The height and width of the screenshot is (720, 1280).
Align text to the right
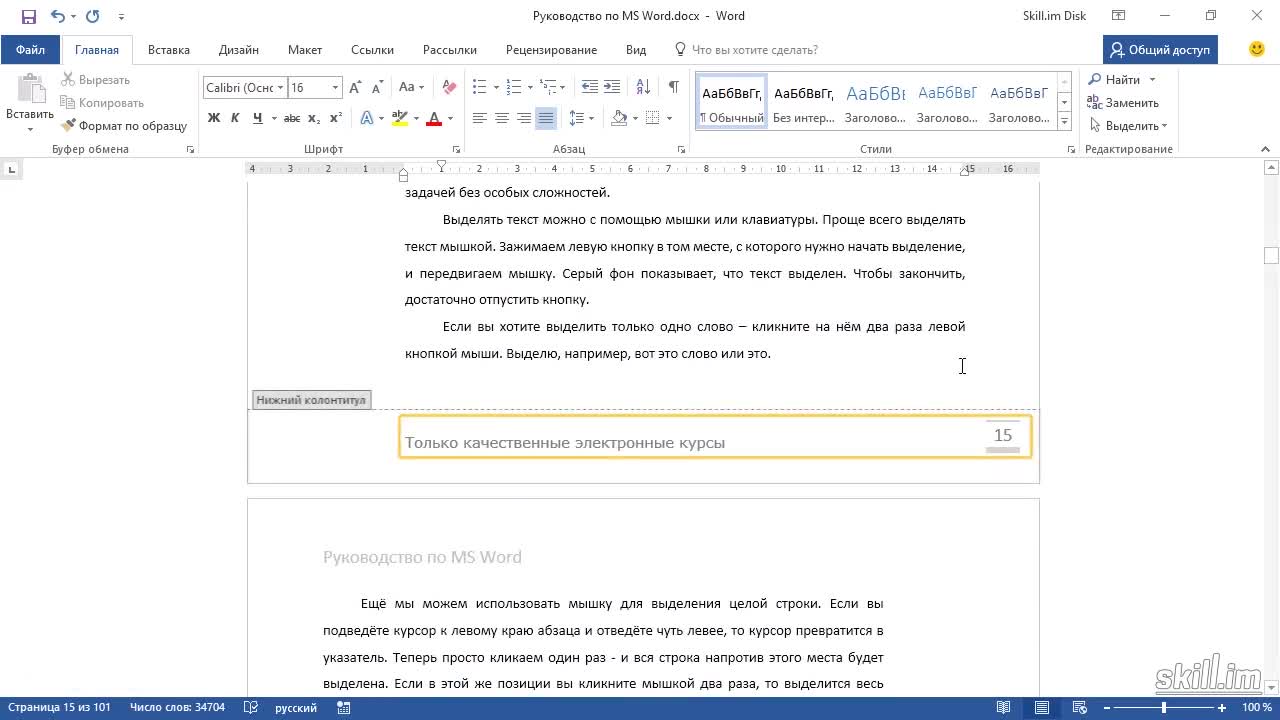(523, 118)
